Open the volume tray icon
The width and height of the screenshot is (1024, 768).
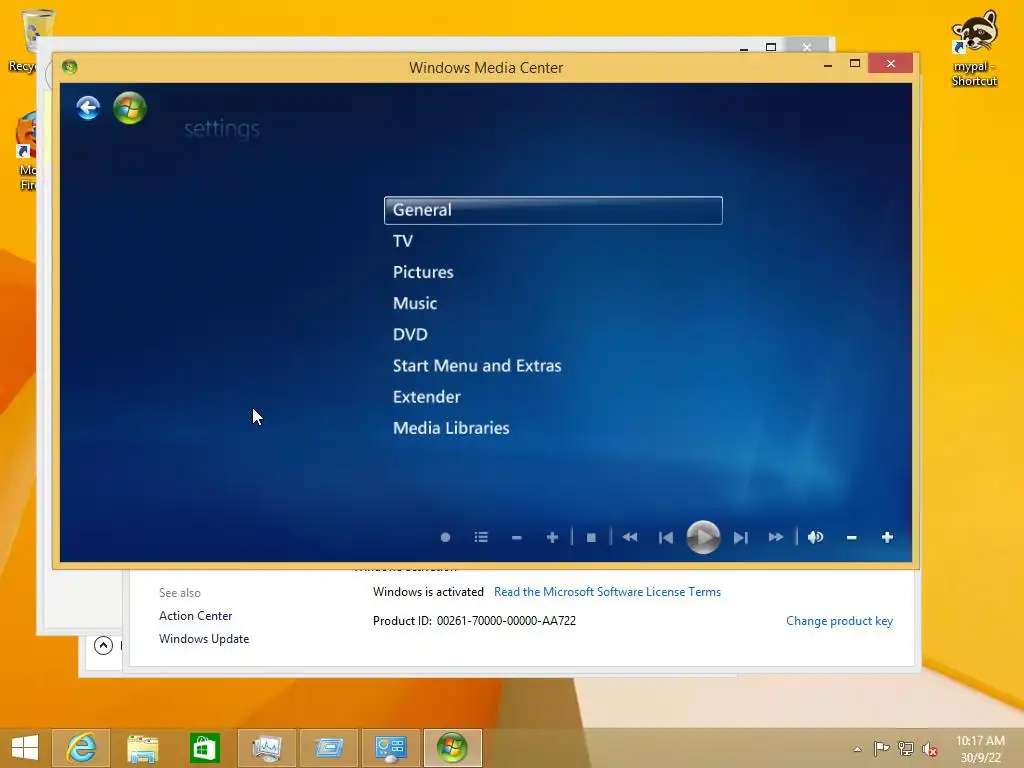pyautogui.click(x=930, y=748)
